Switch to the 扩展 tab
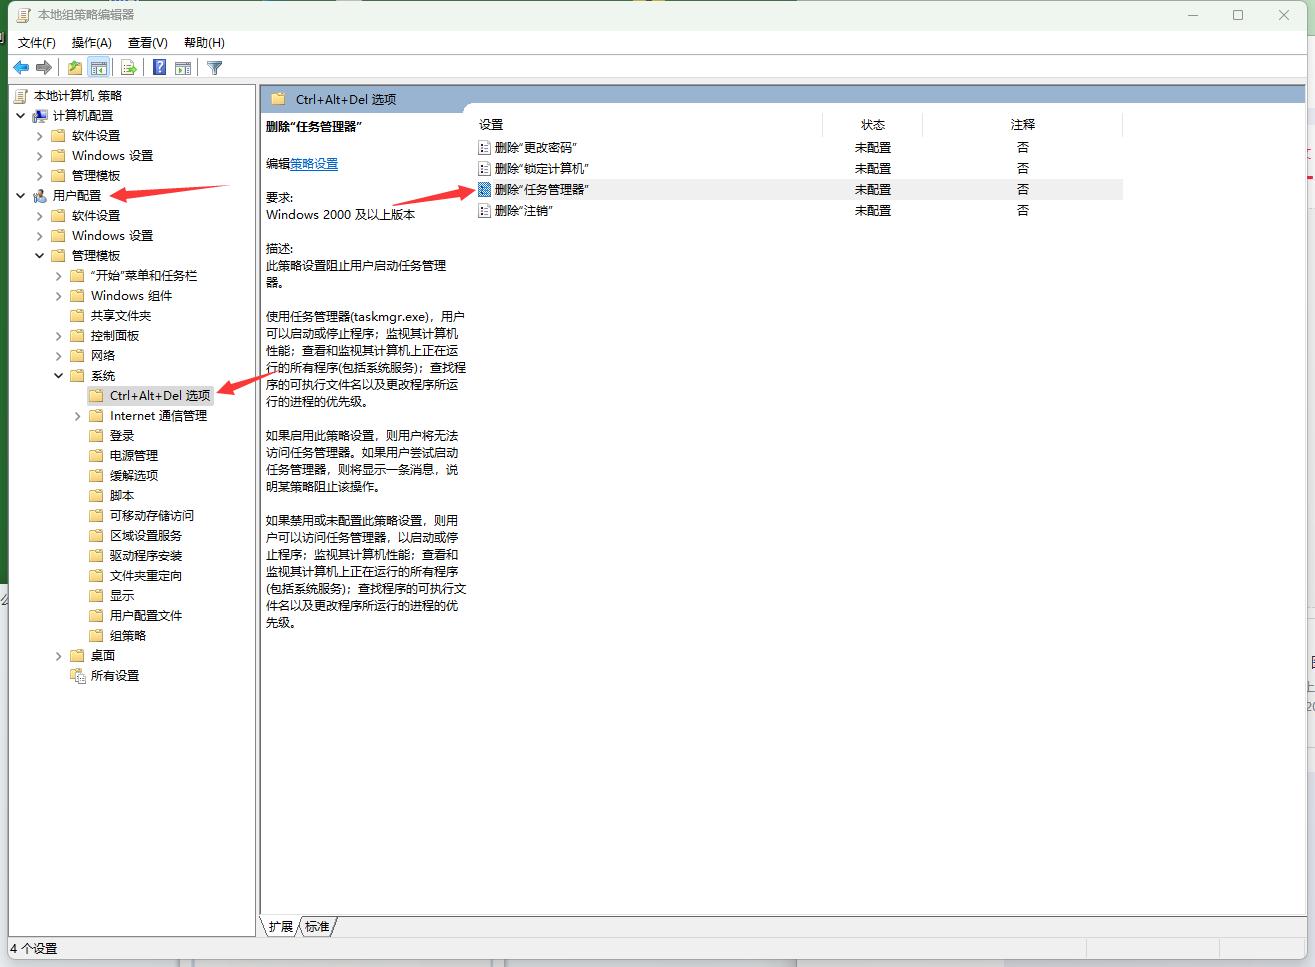This screenshot has width=1315, height=967. [x=281, y=927]
